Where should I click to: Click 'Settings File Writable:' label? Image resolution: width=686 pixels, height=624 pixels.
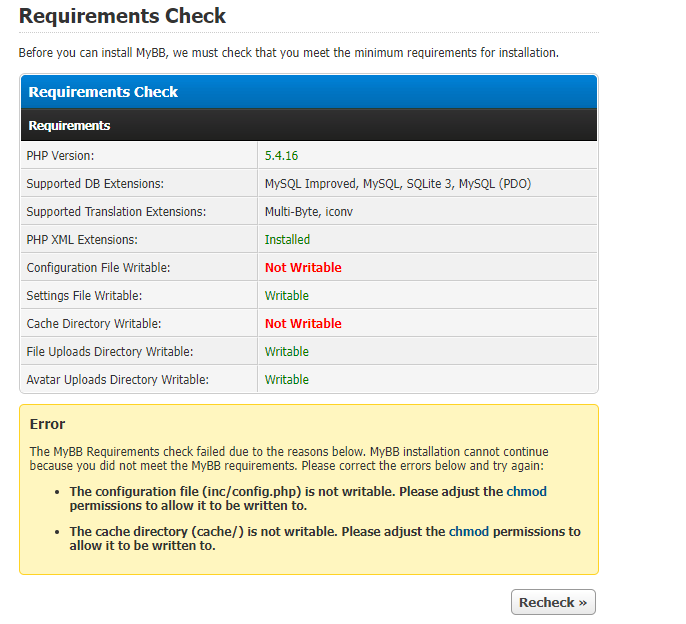click(84, 295)
